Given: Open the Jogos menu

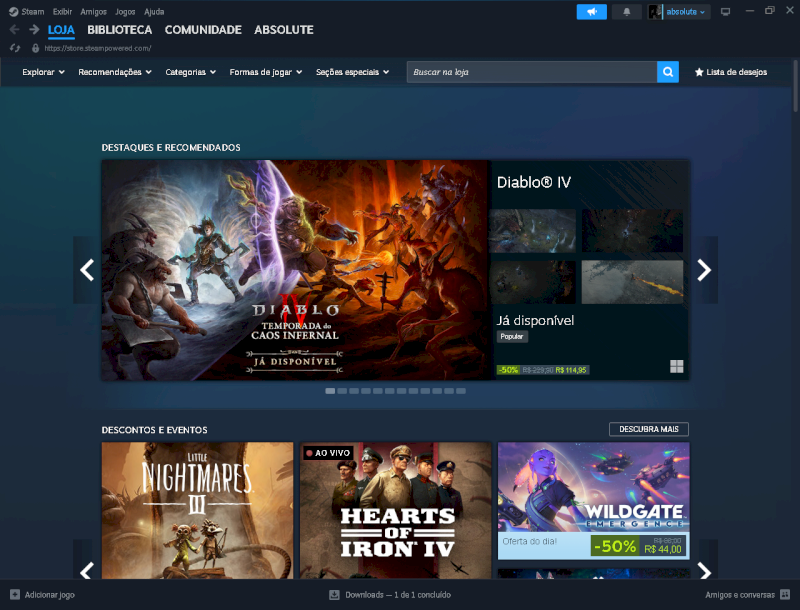Looking at the screenshot, I should pos(125,12).
